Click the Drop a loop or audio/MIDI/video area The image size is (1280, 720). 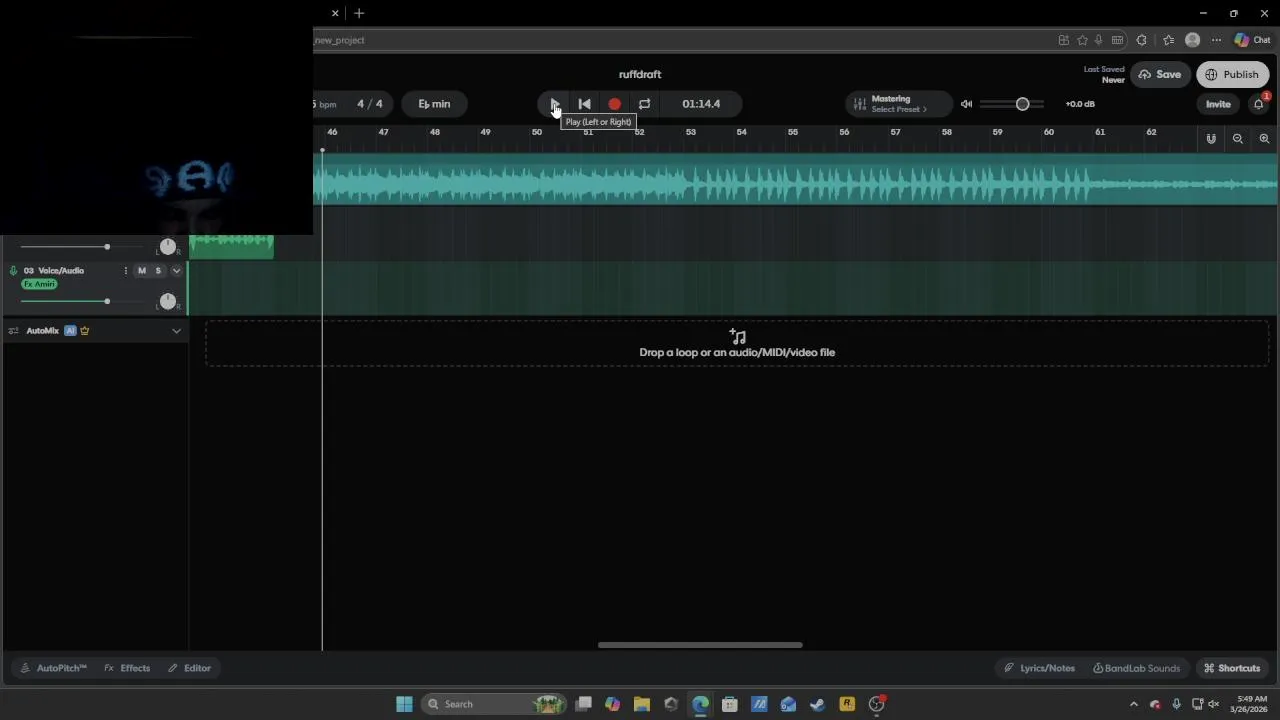point(737,343)
